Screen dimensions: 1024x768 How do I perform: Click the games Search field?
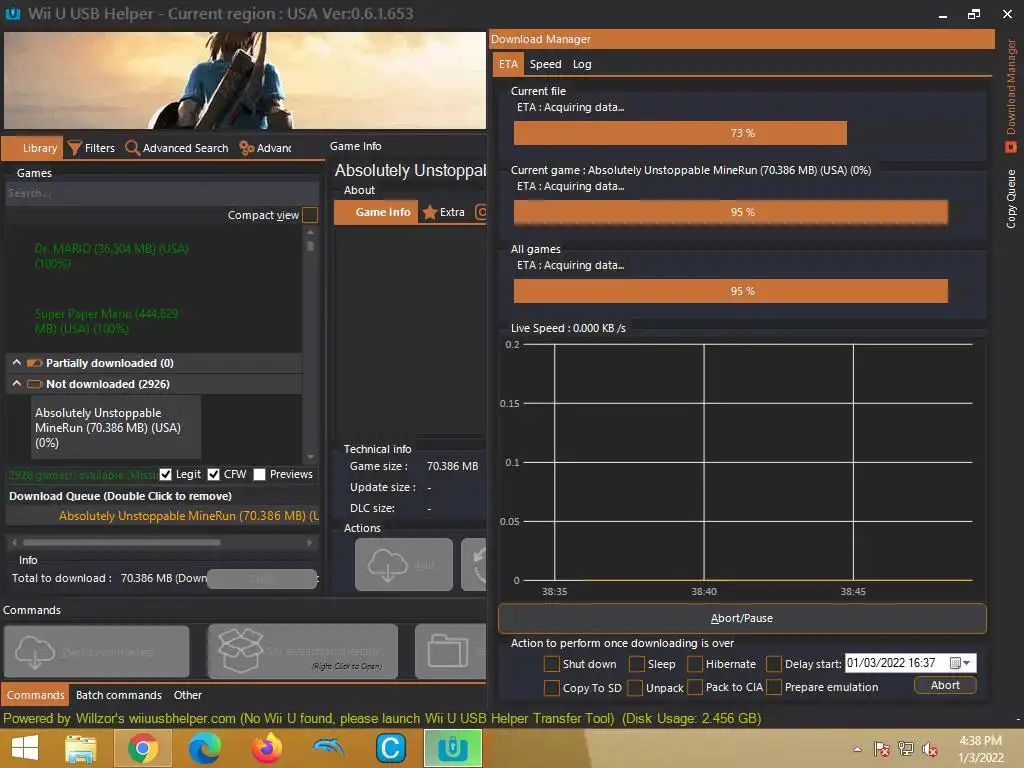(x=162, y=193)
